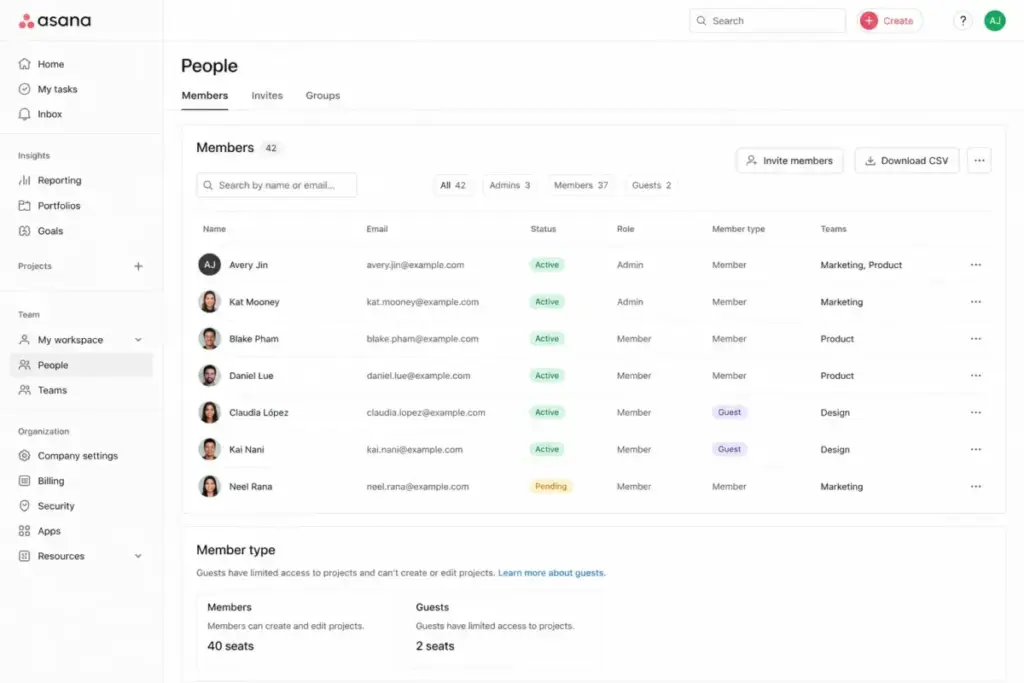This screenshot has width=1024, height=683.
Task: Switch to the Invites tab
Action: pyautogui.click(x=267, y=95)
